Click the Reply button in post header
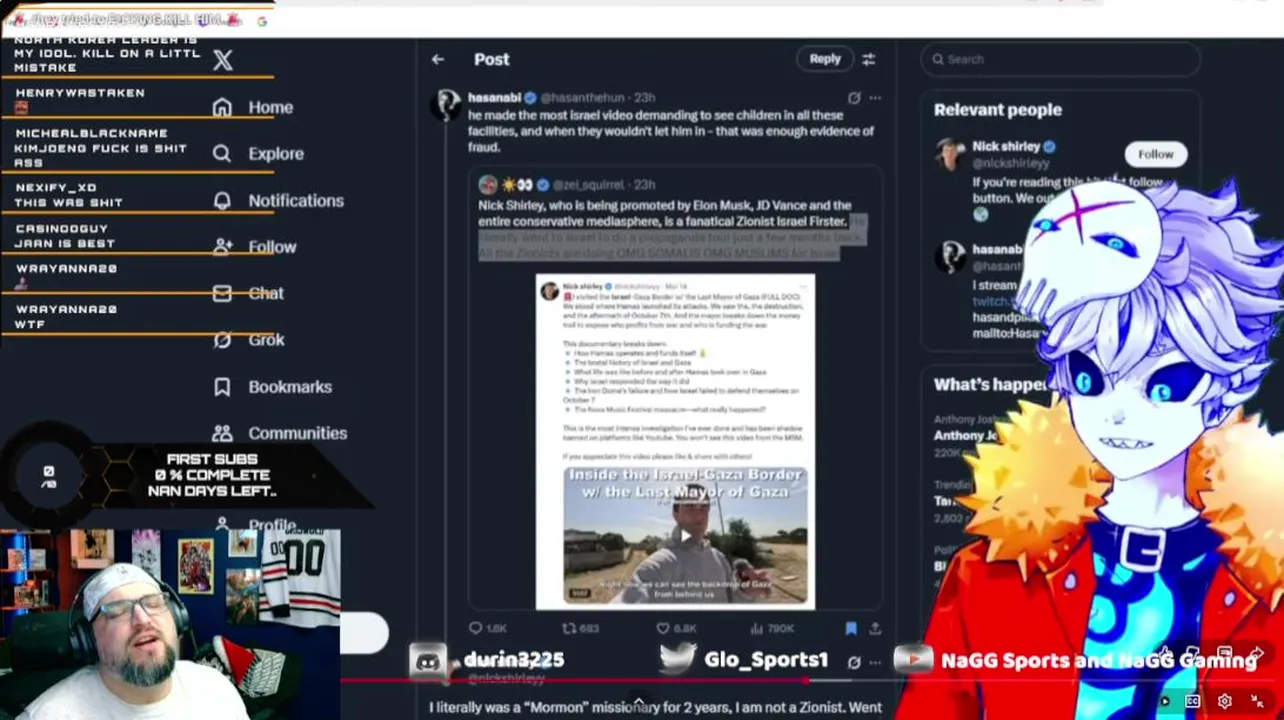The height and width of the screenshot is (720, 1284). pos(825,59)
